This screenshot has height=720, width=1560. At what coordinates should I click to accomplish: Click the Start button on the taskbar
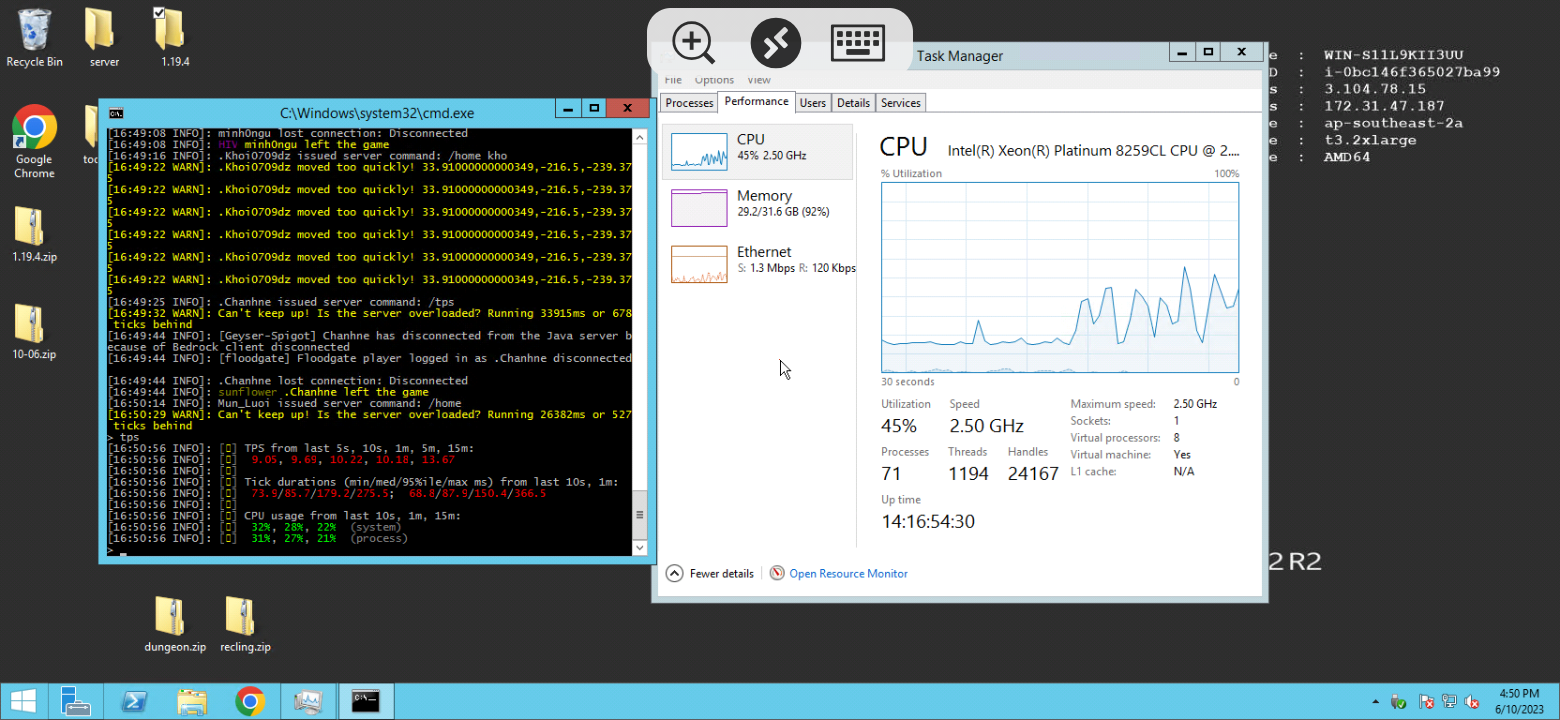click(23, 702)
